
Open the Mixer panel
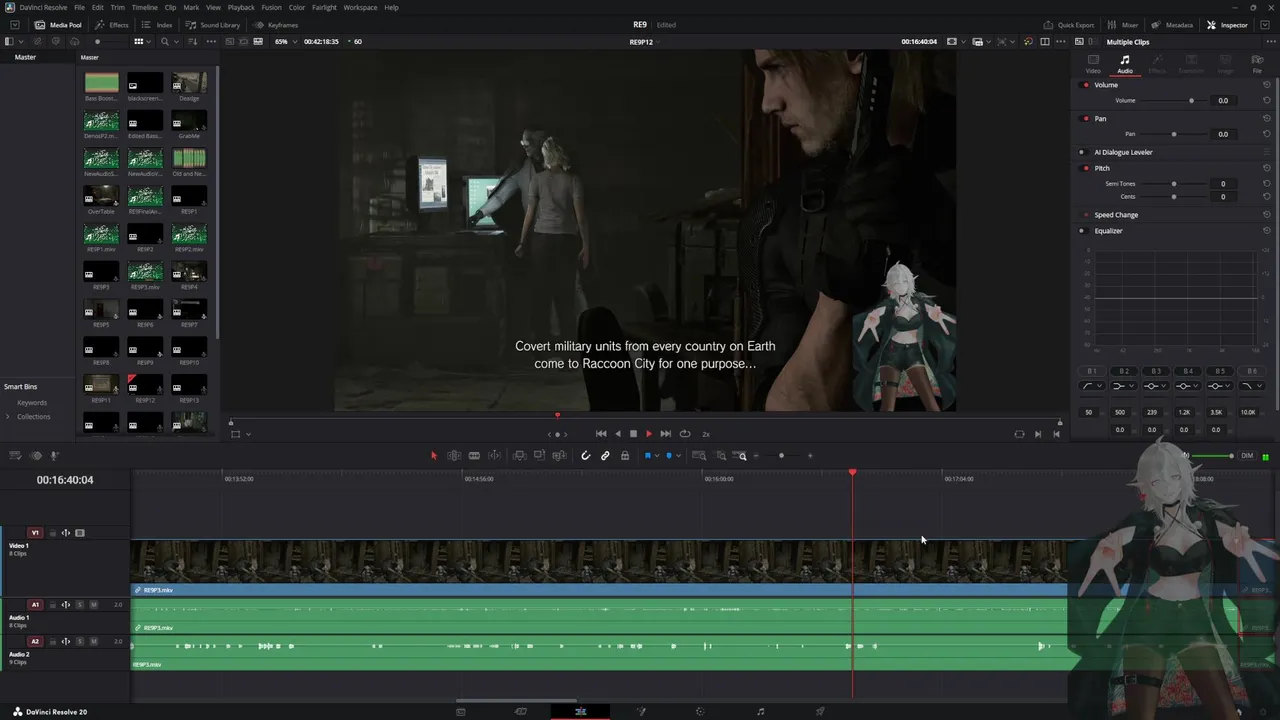tap(1124, 25)
